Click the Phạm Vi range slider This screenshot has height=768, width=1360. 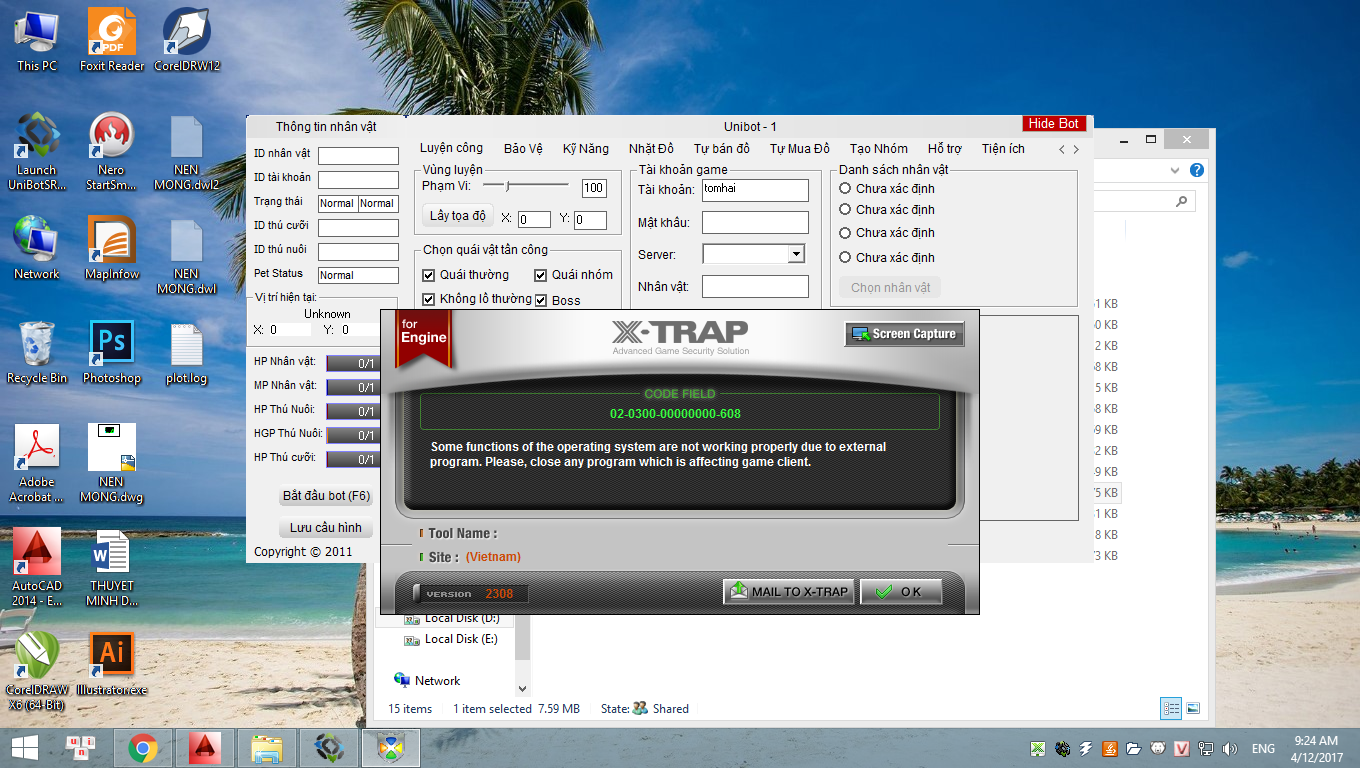click(x=526, y=186)
